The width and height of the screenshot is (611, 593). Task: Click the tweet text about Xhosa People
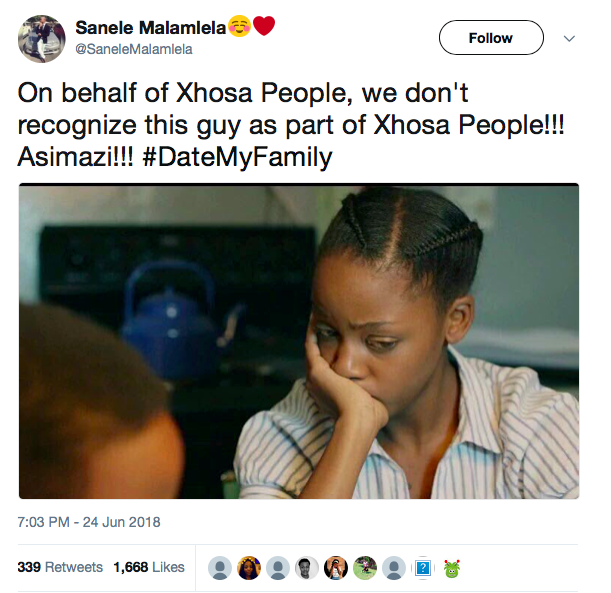pyautogui.click(x=291, y=125)
